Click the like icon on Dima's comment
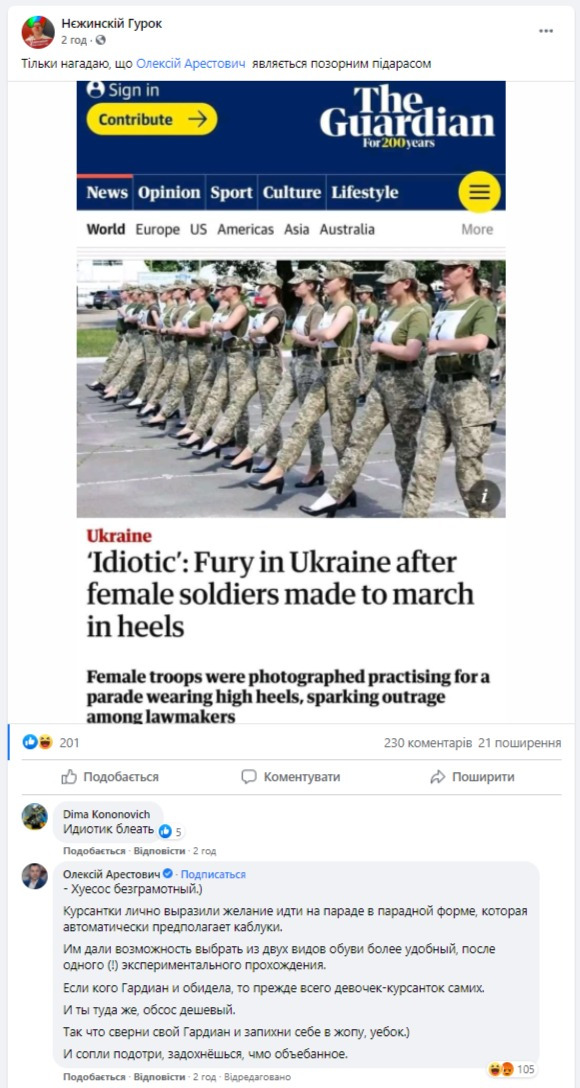This screenshot has height=1088, width=580. [x=165, y=831]
